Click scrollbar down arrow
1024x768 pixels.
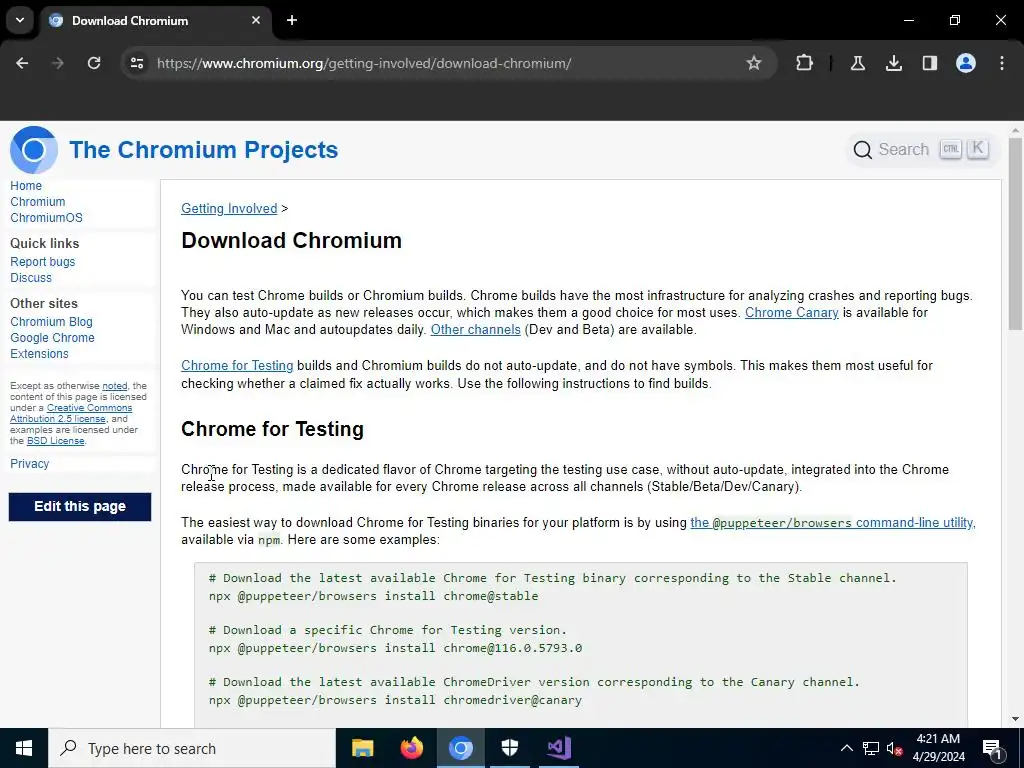[x=1015, y=719]
